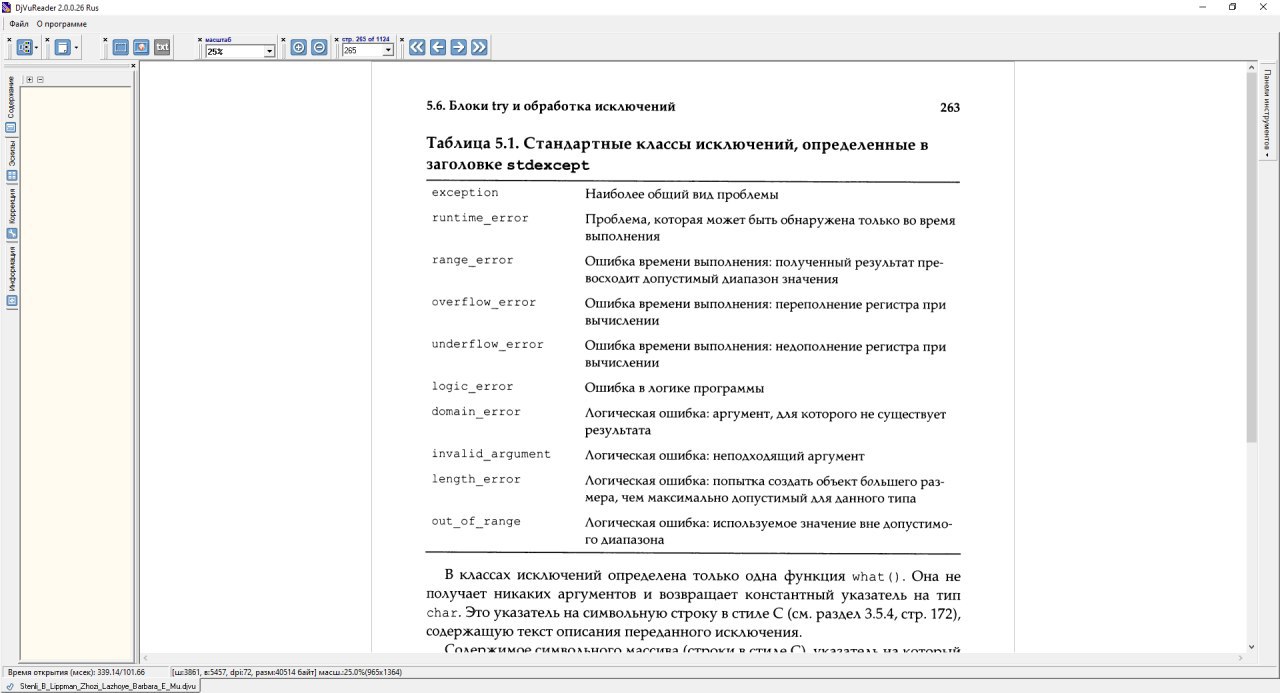Open the page view dropdown arrow

(76, 47)
